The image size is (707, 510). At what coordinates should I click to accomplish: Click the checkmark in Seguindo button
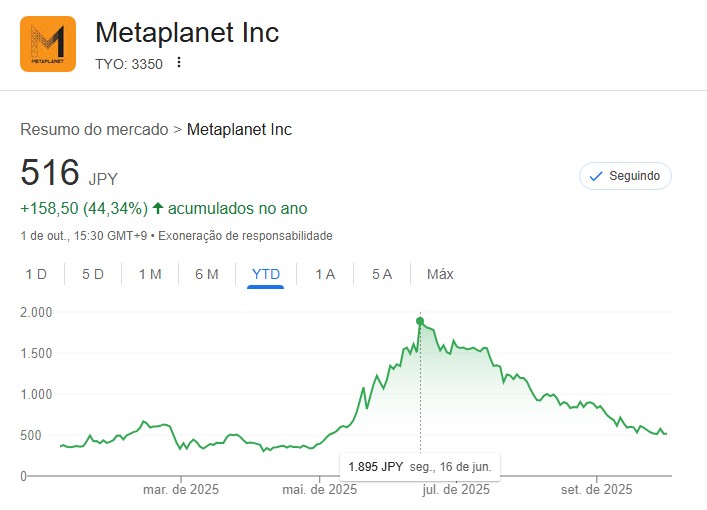(x=596, y=176)
